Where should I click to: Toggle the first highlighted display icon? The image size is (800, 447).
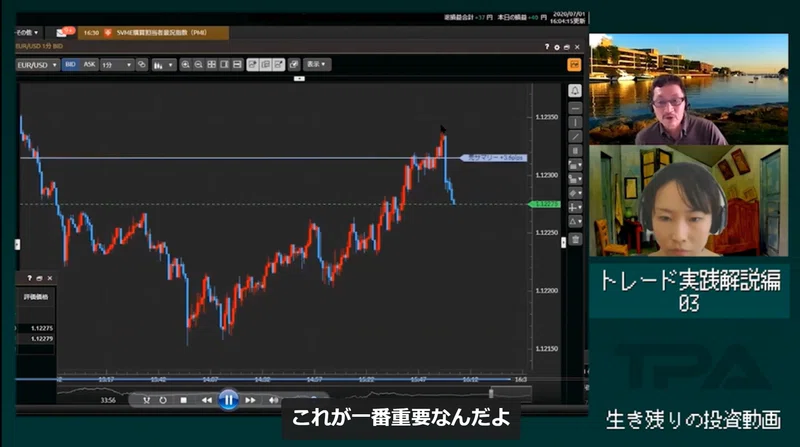253,64
